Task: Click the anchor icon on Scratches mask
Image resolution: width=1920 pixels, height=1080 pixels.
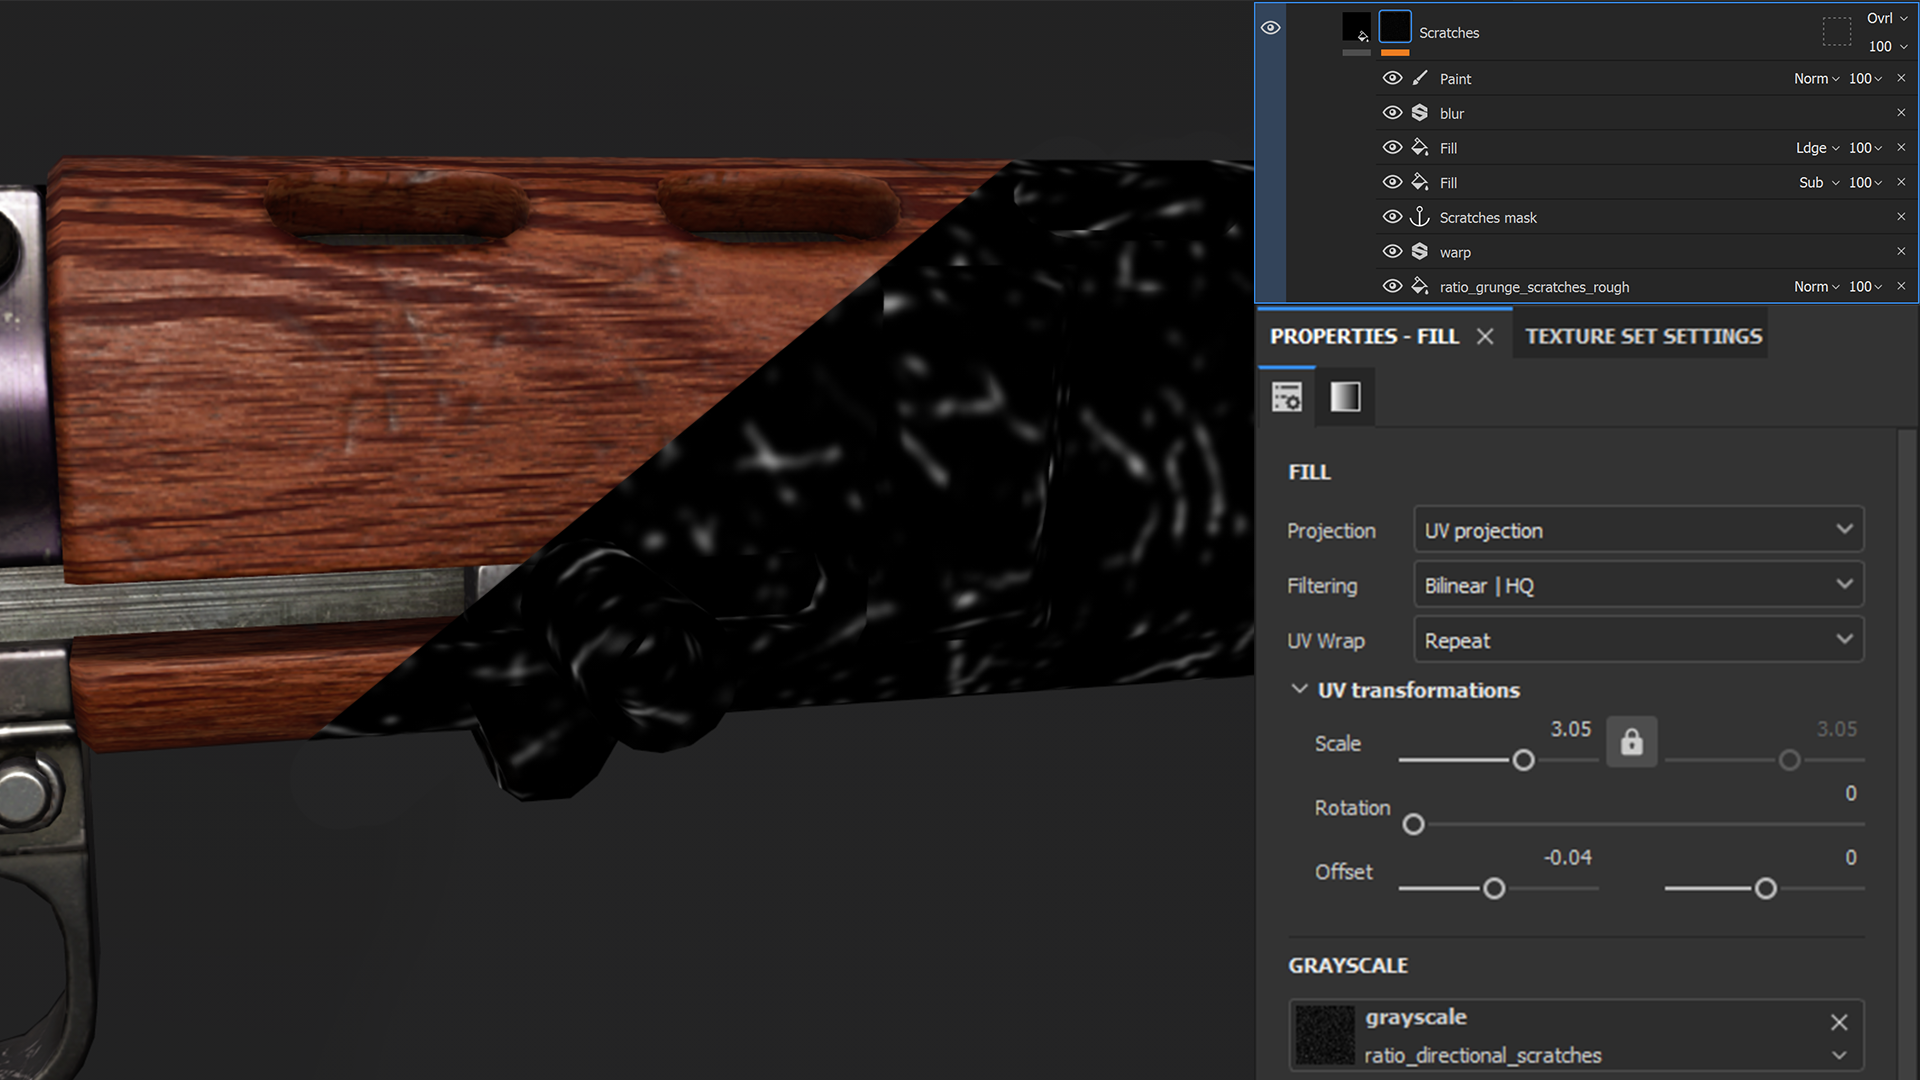Action: 1420,217
